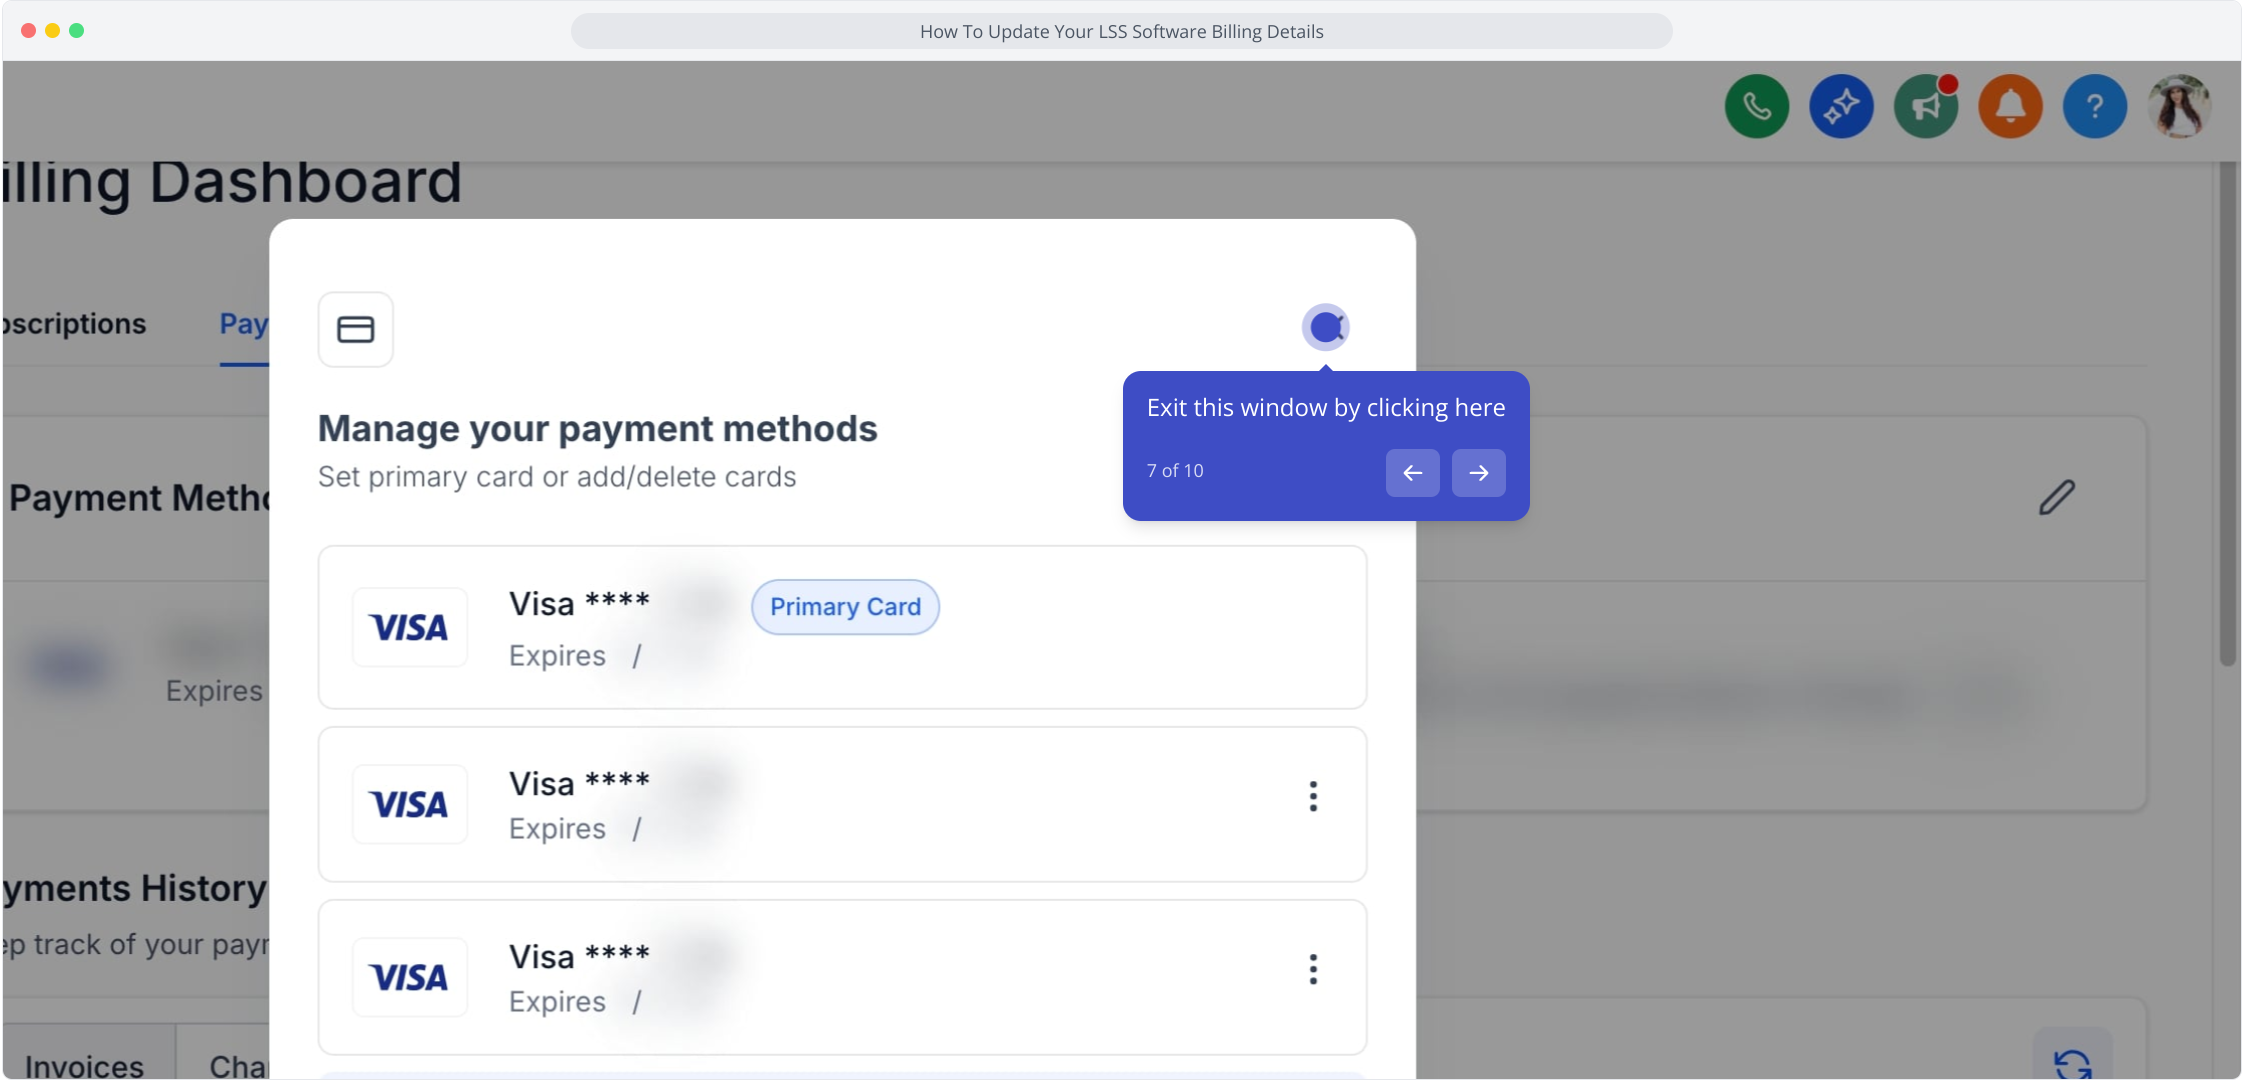Open the user profile avatar
The height and width of the screenshot is (1080, 2244).
(2179, 106)
